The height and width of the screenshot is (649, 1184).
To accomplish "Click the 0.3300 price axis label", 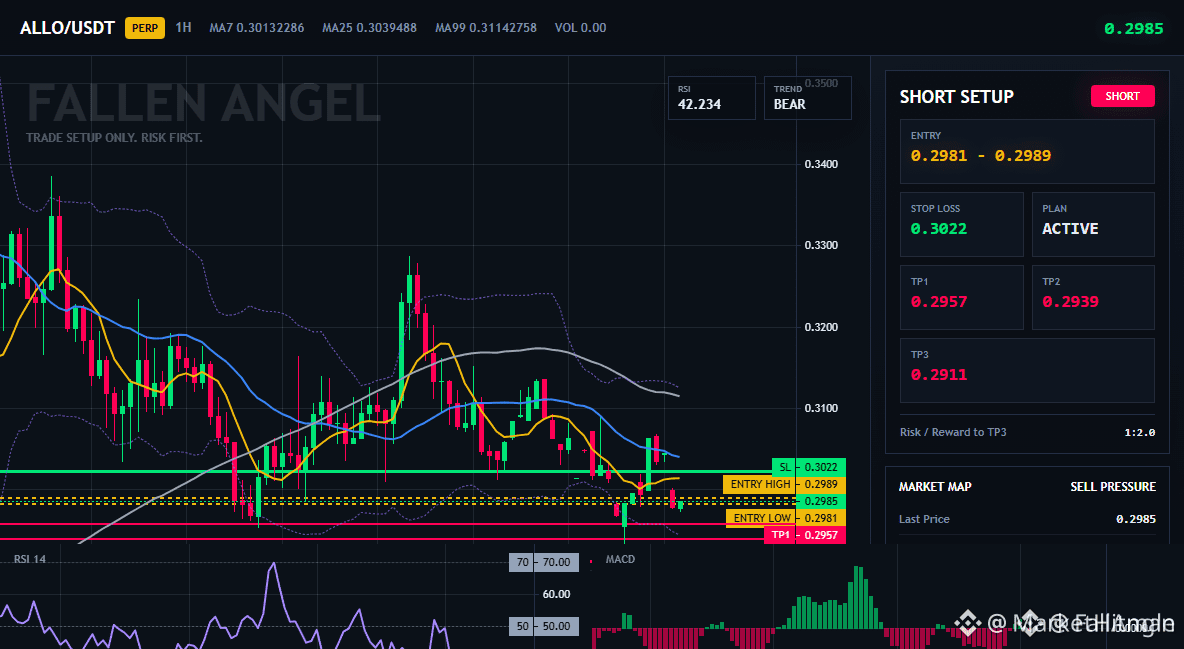I will tap(821, 246).
